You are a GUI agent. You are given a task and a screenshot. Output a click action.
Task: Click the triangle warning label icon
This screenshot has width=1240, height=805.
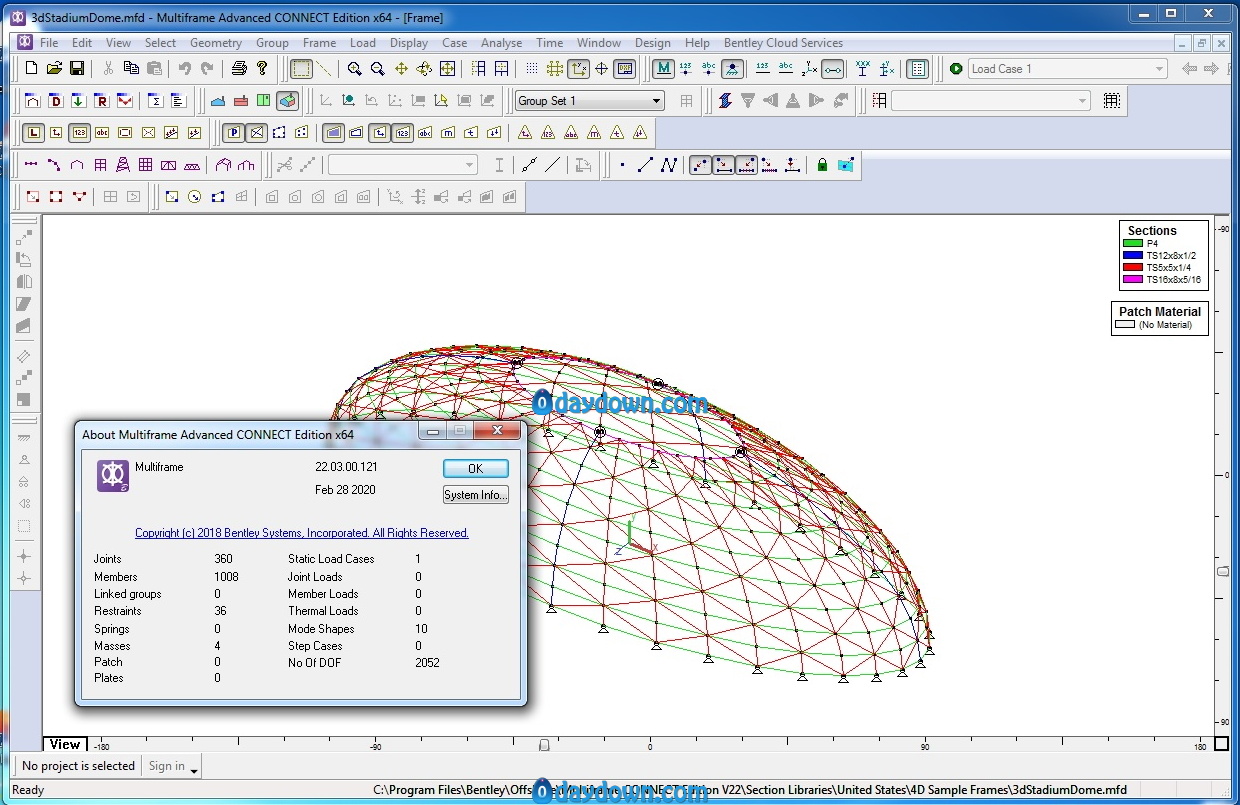tap(525, 132)
